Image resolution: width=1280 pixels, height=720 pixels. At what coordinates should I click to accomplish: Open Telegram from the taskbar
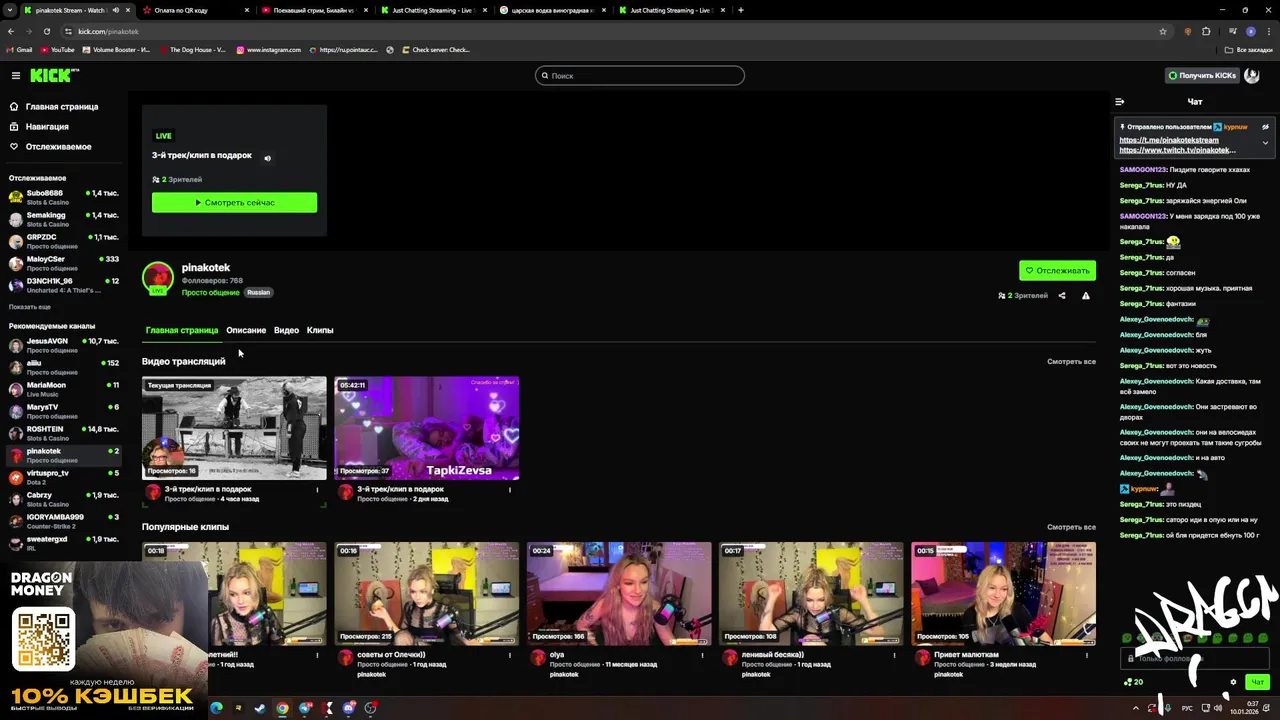point(304,708)
